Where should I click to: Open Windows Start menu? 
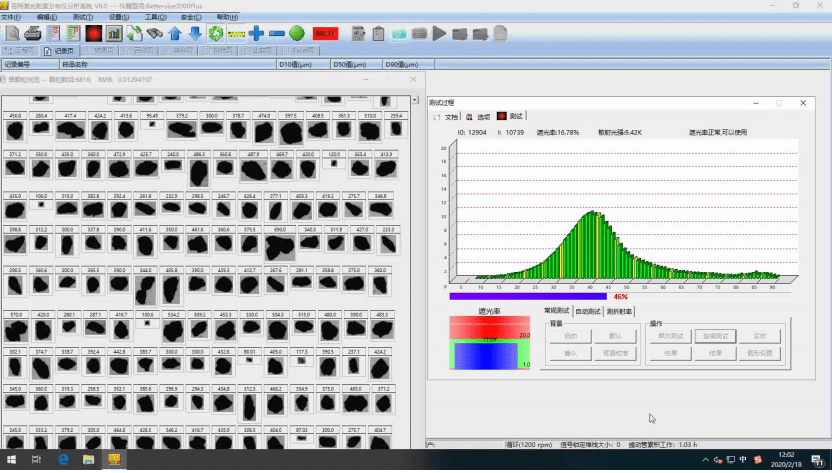[x=10, y=460]
